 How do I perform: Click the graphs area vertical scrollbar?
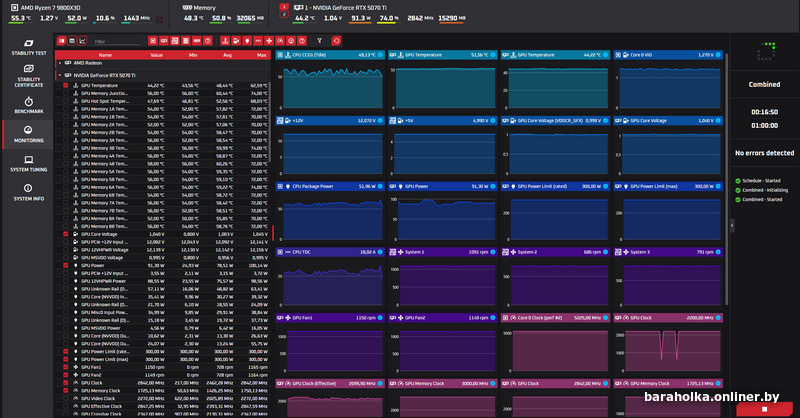coord(726,179)
